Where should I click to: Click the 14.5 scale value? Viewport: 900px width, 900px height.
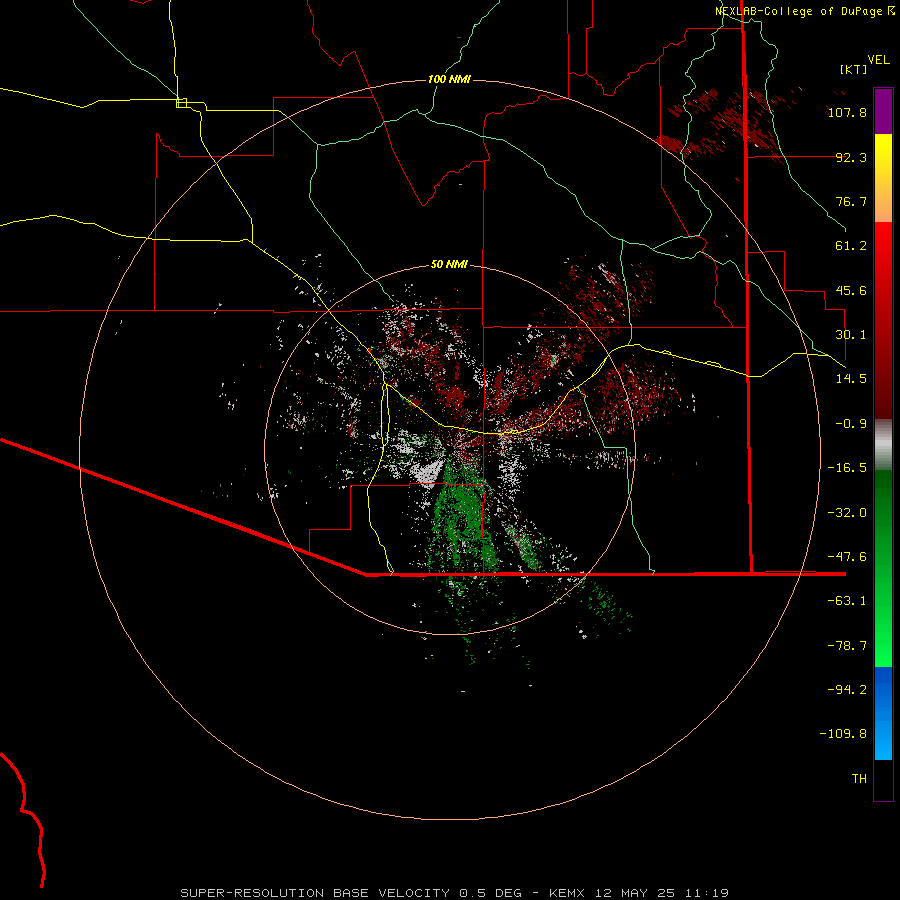coord(851,379)
